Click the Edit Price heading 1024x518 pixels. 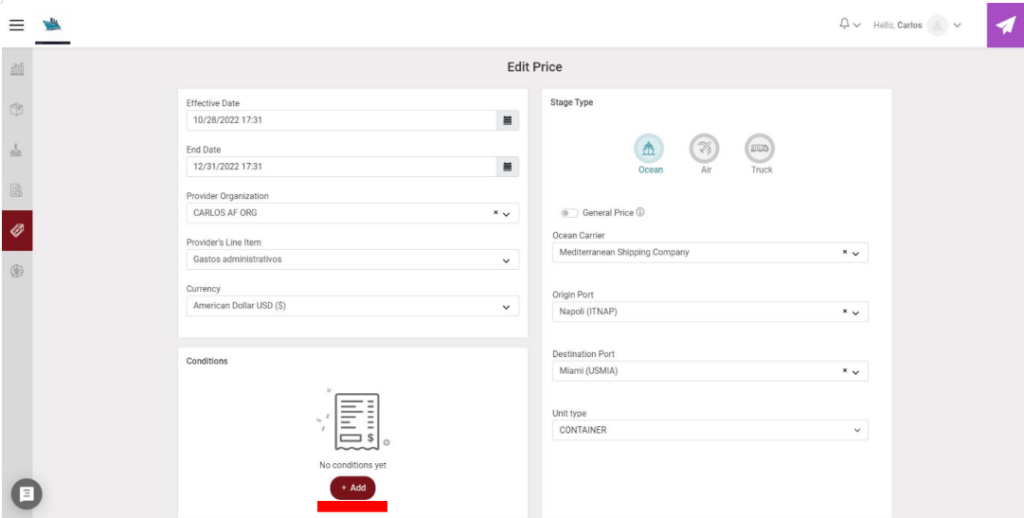tap(534, 67)
